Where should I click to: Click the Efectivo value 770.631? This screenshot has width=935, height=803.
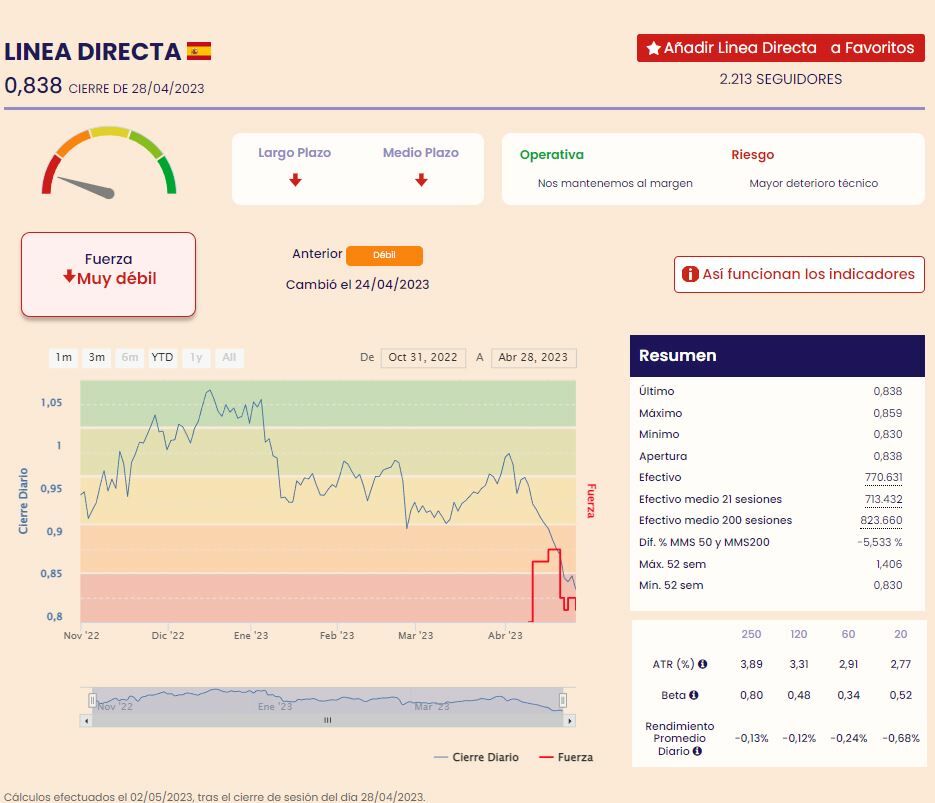tap(883, 477)
